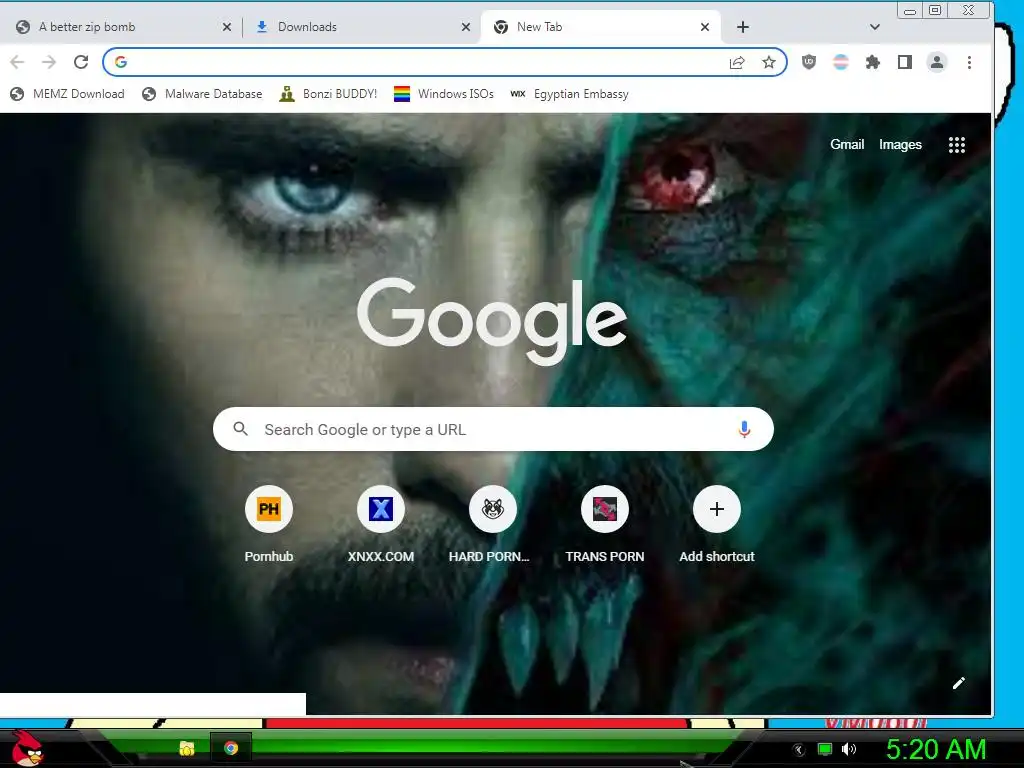Open the MEMZ Download bookmark

[67, 94]
